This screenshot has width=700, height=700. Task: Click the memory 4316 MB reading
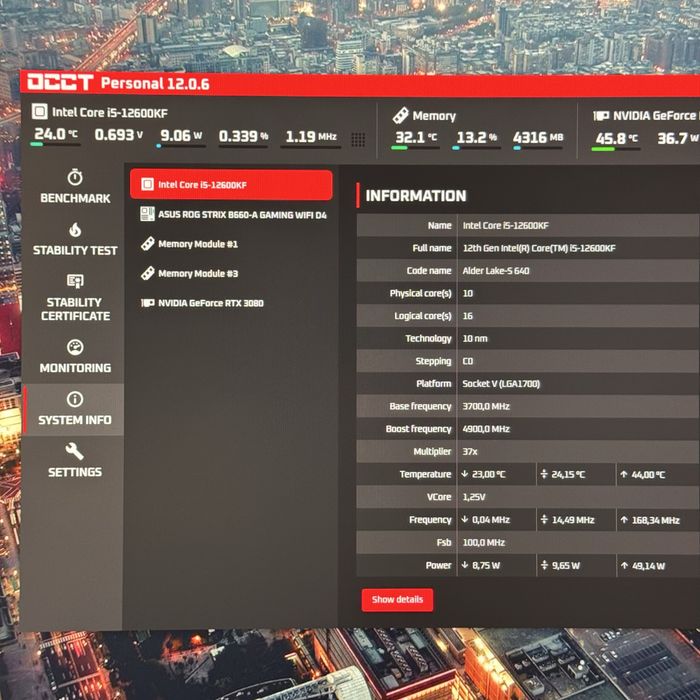pyautogui.click(x=538, y=138)
